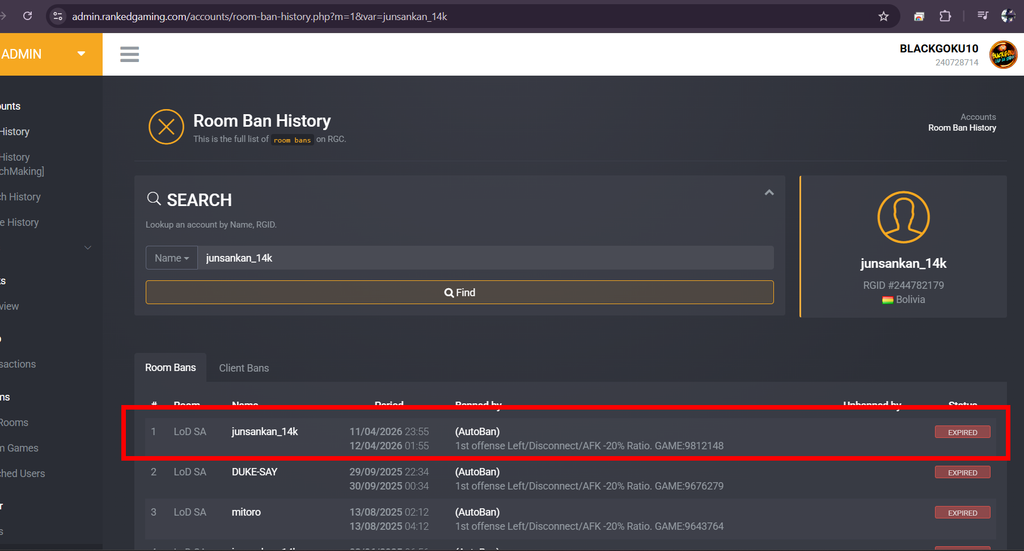Click the Bolivia flag icon
The width and height of the screenshot is (1024, 551).
[x=888, y=300]
